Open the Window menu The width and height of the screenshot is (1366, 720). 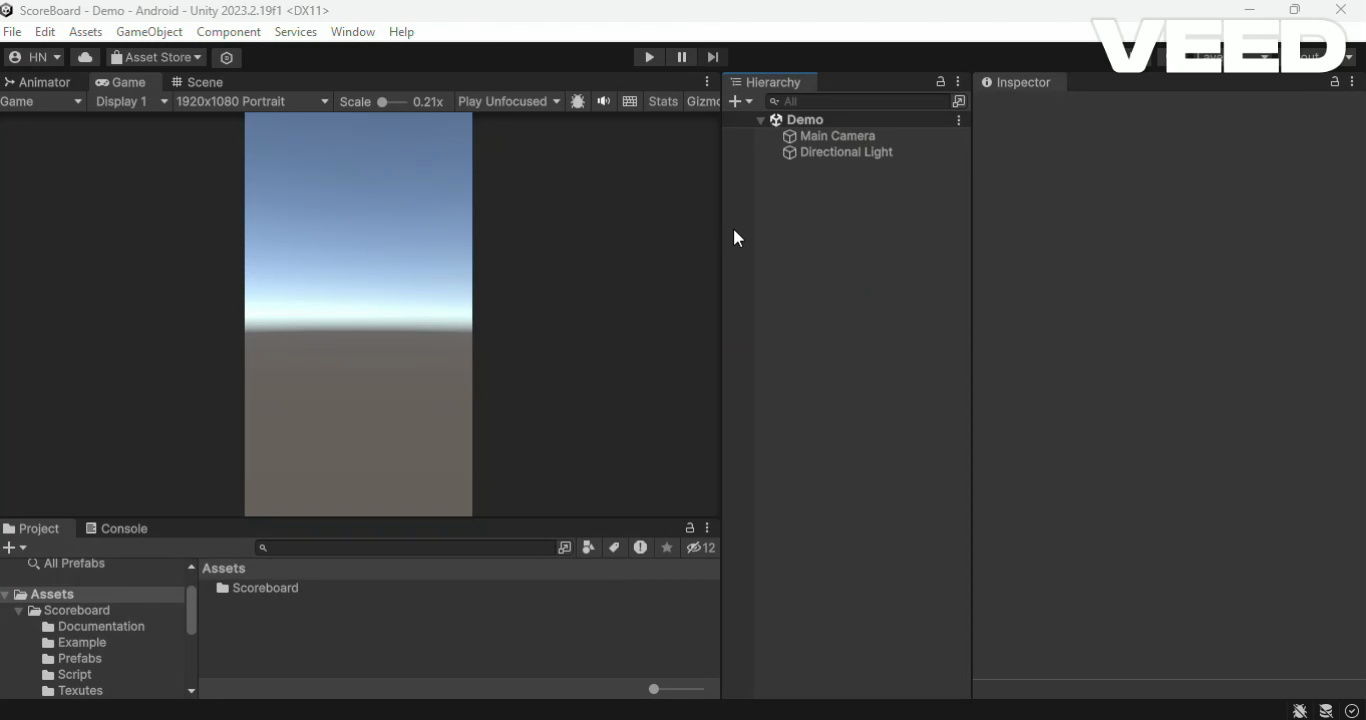tap(352, 32)
